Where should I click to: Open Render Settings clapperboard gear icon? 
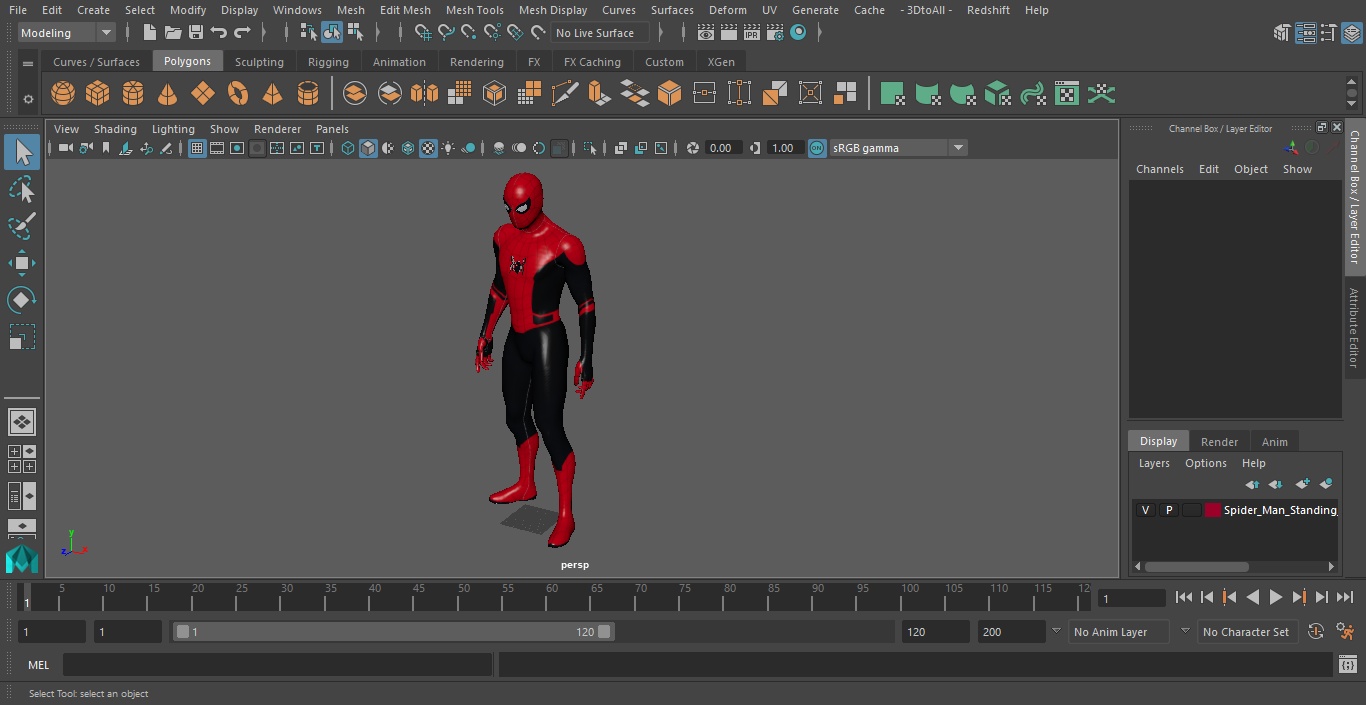(774, 33)
